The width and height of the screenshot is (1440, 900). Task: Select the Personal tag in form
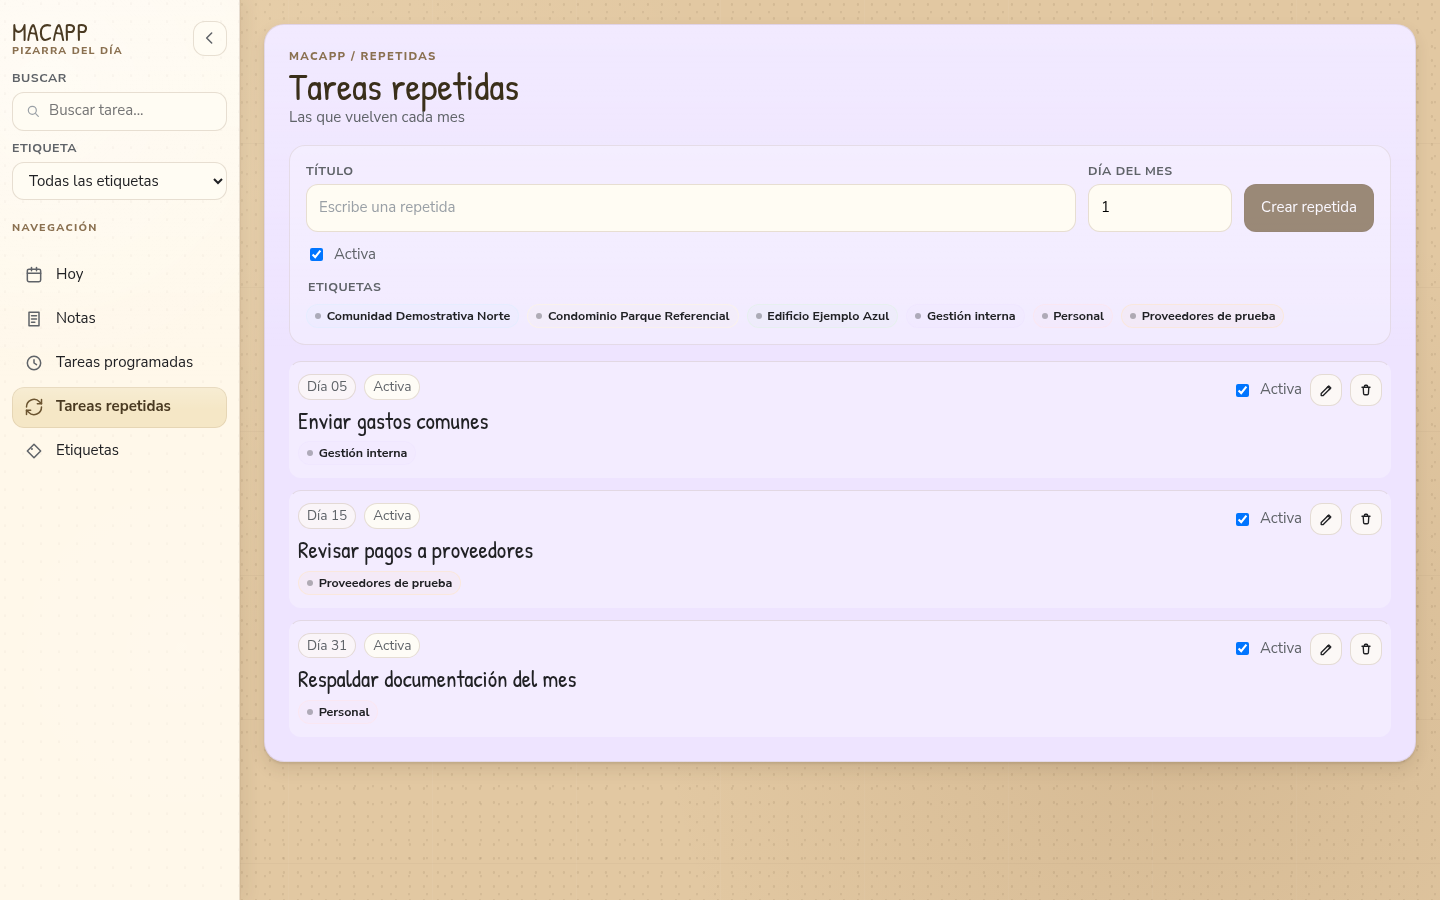point(1073,316)
